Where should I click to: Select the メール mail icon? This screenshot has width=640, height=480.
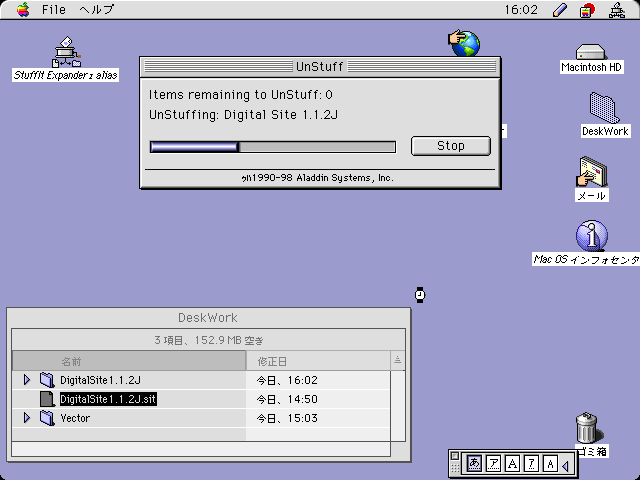pyautogui.click(x=592, y=172)
